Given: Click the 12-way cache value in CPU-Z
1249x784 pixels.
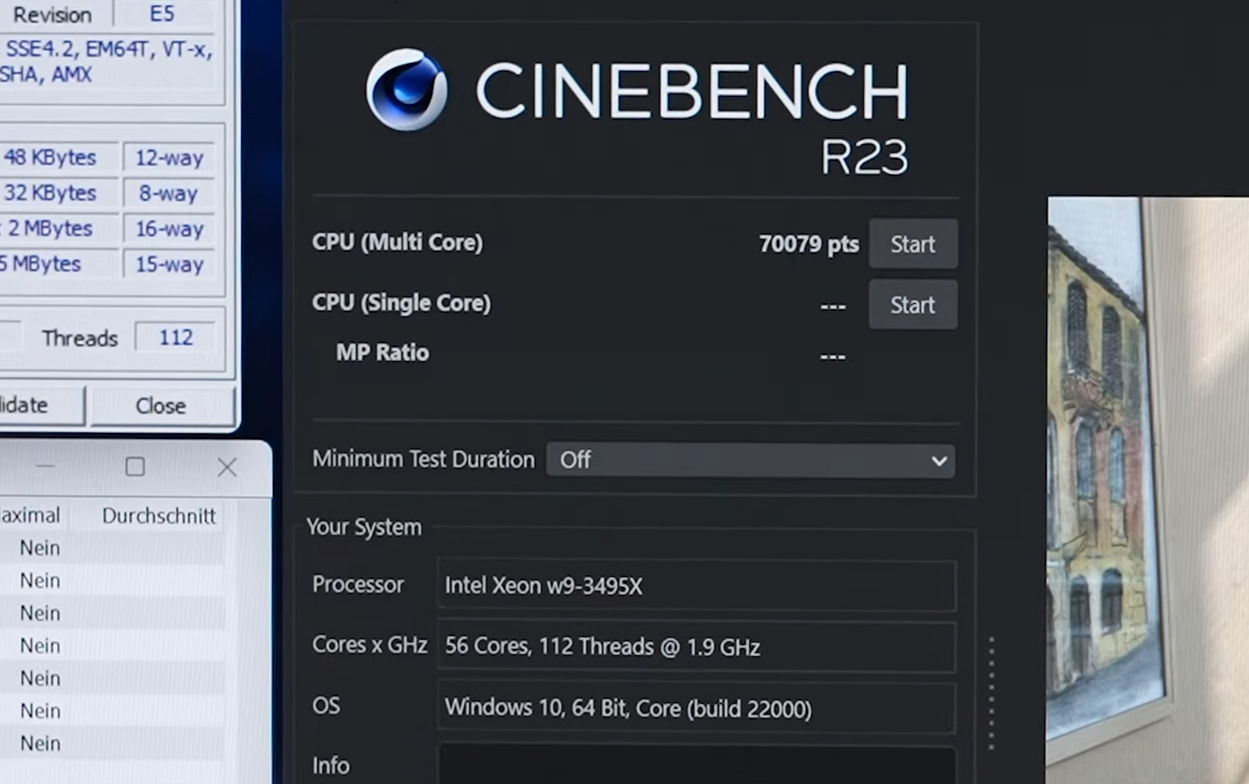Looking at the screenshot, I should [169, 158].
